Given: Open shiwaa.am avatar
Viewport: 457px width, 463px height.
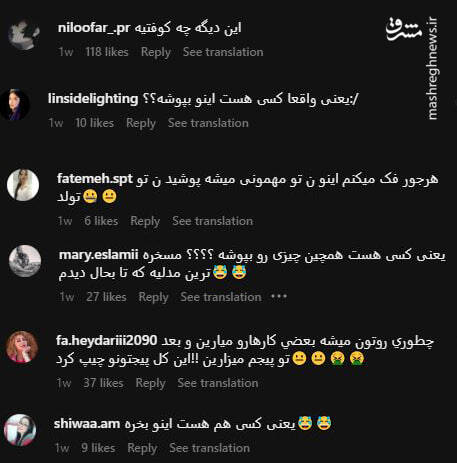Looking at the screenshot, I should click(20, 430).
